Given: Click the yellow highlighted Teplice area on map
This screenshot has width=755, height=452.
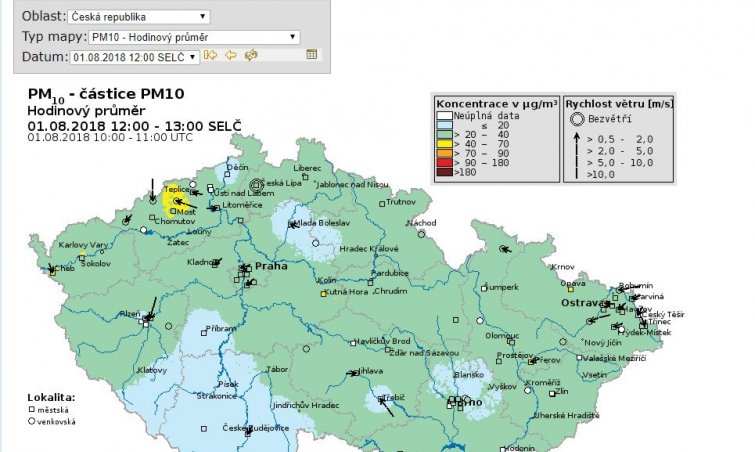Looking at the screenshot, I should (x=176, y=198).
